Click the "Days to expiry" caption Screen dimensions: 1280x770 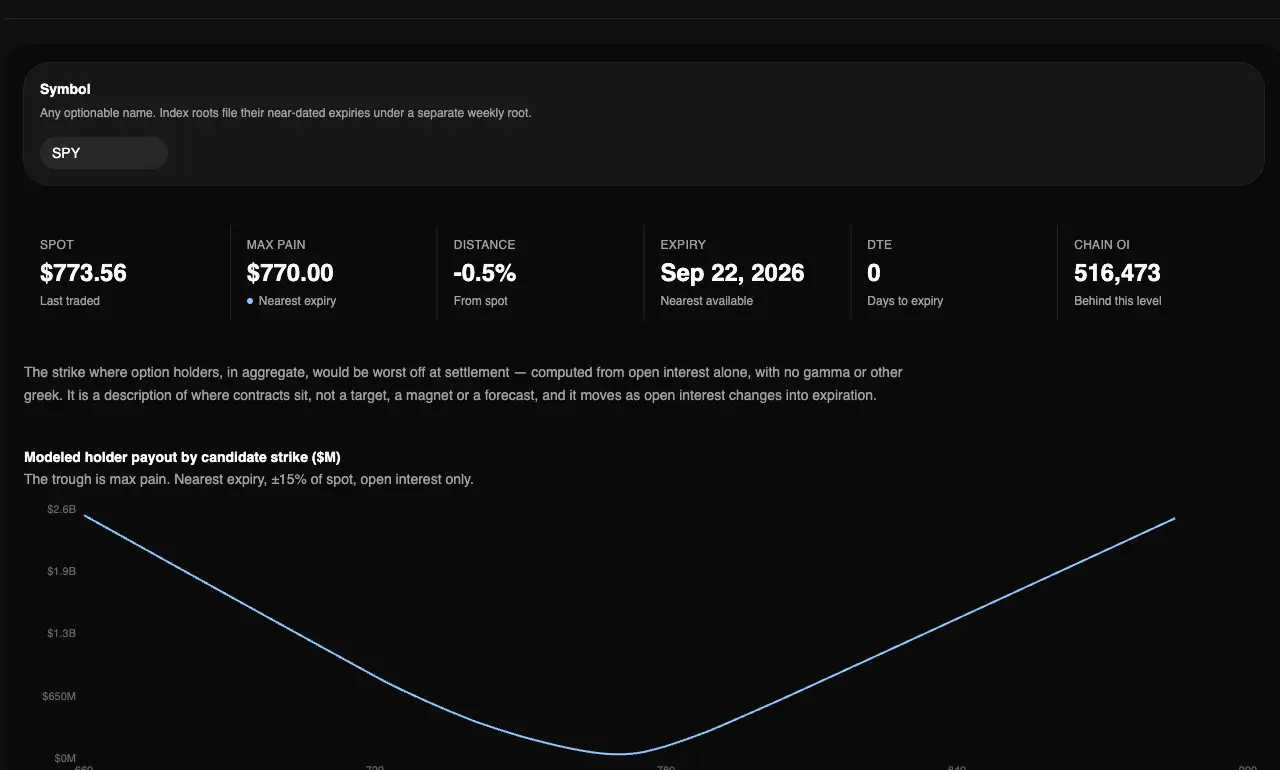(905, 301)
